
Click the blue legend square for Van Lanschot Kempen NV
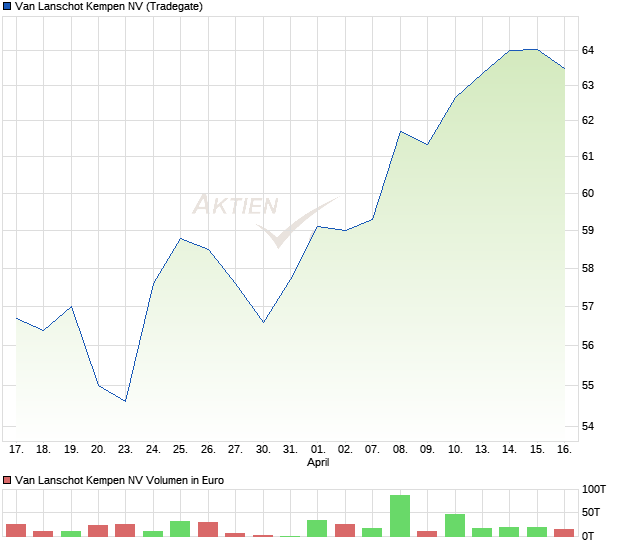pos(7,6)
